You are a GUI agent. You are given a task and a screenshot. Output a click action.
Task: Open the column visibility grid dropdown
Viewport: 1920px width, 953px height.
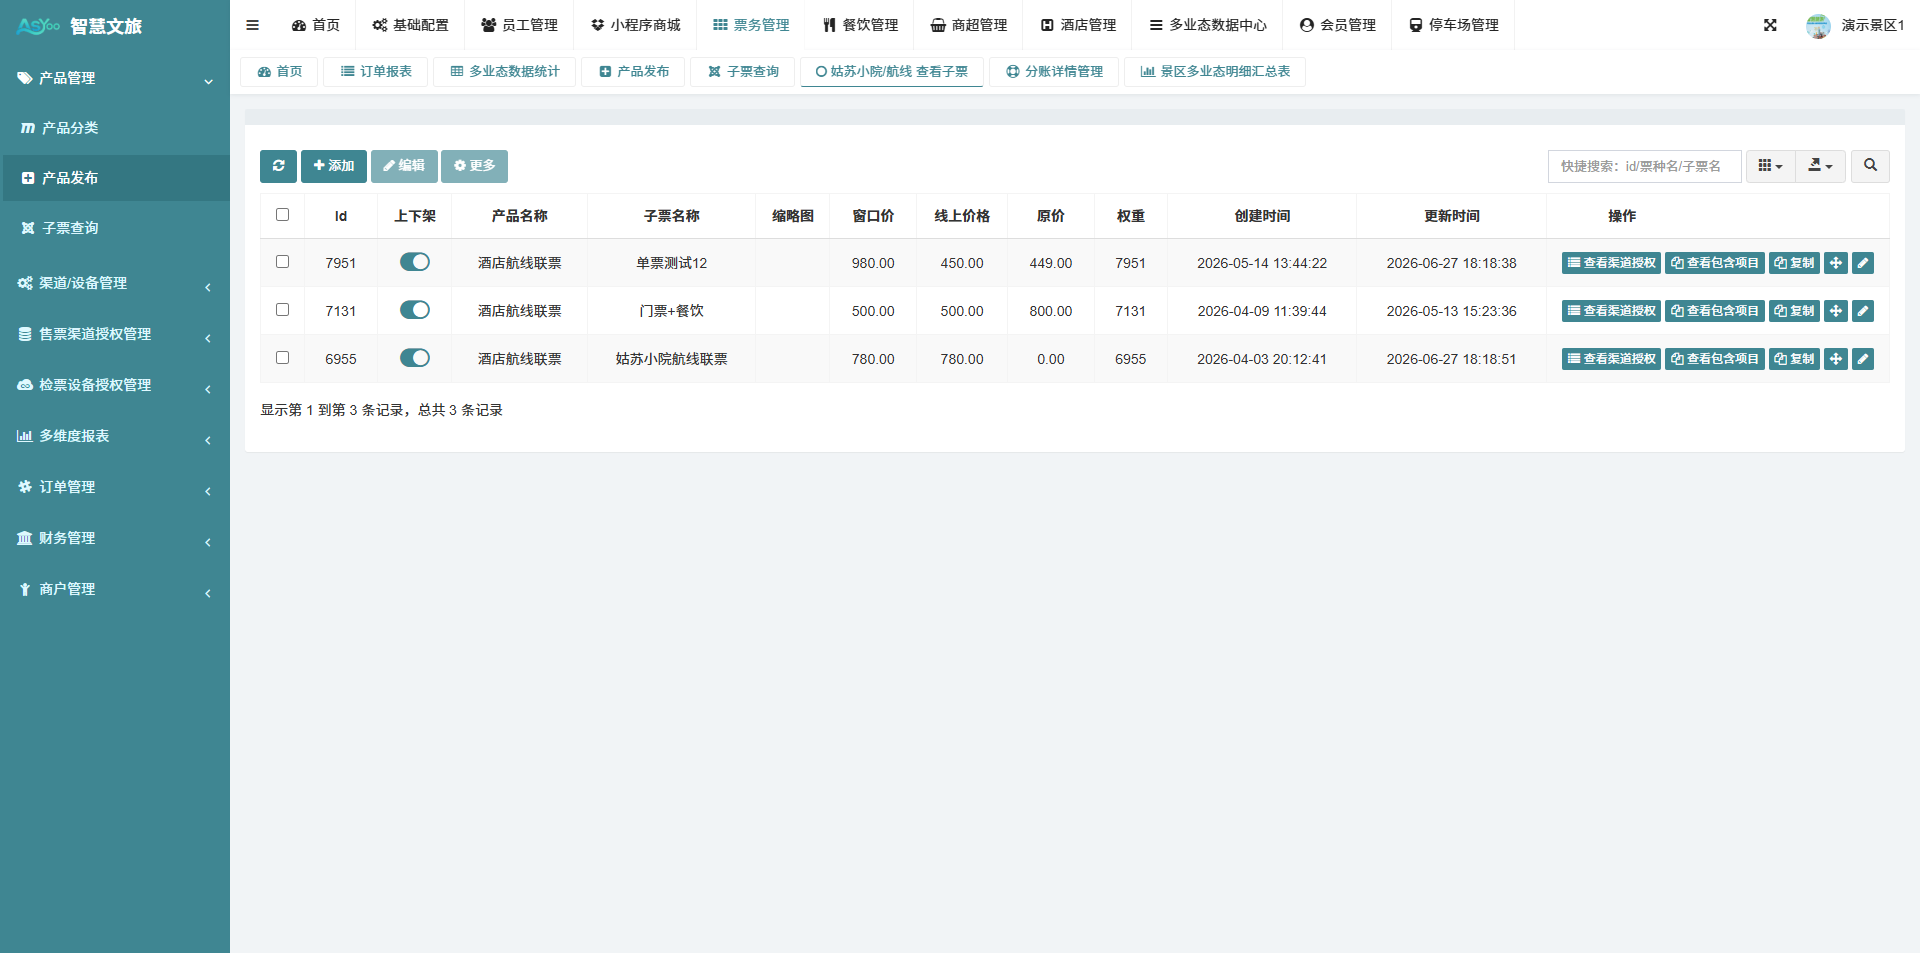(x=1771, y=166)
